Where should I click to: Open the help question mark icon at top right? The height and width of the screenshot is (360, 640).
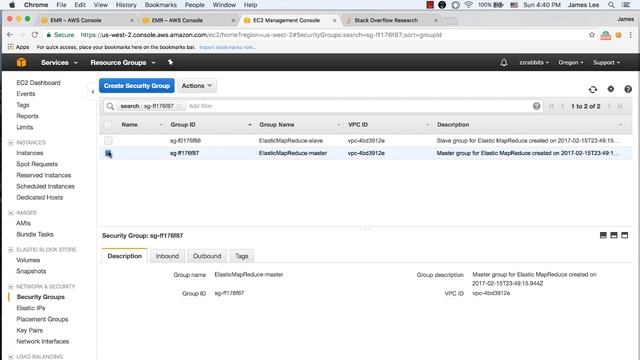click(628, 89)
